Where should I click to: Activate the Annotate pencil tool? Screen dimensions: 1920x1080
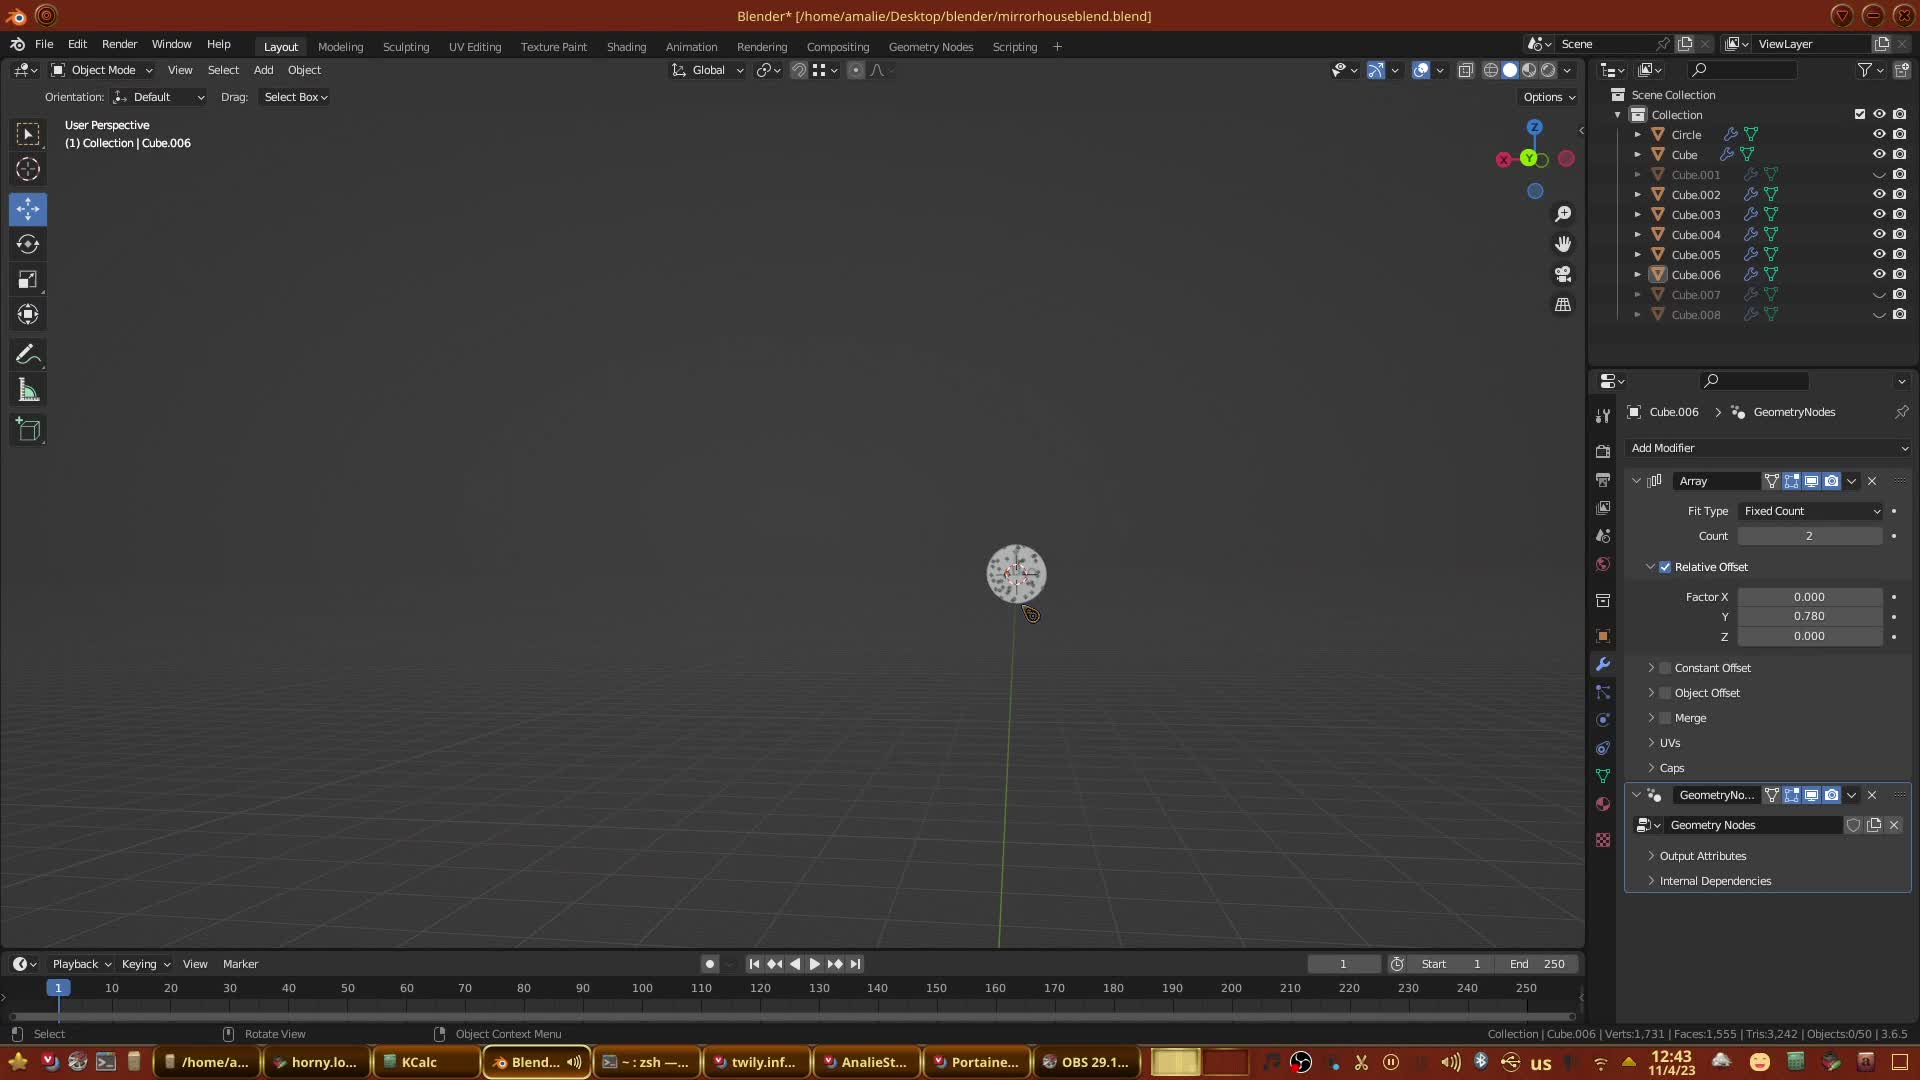[x=28, y=355]
